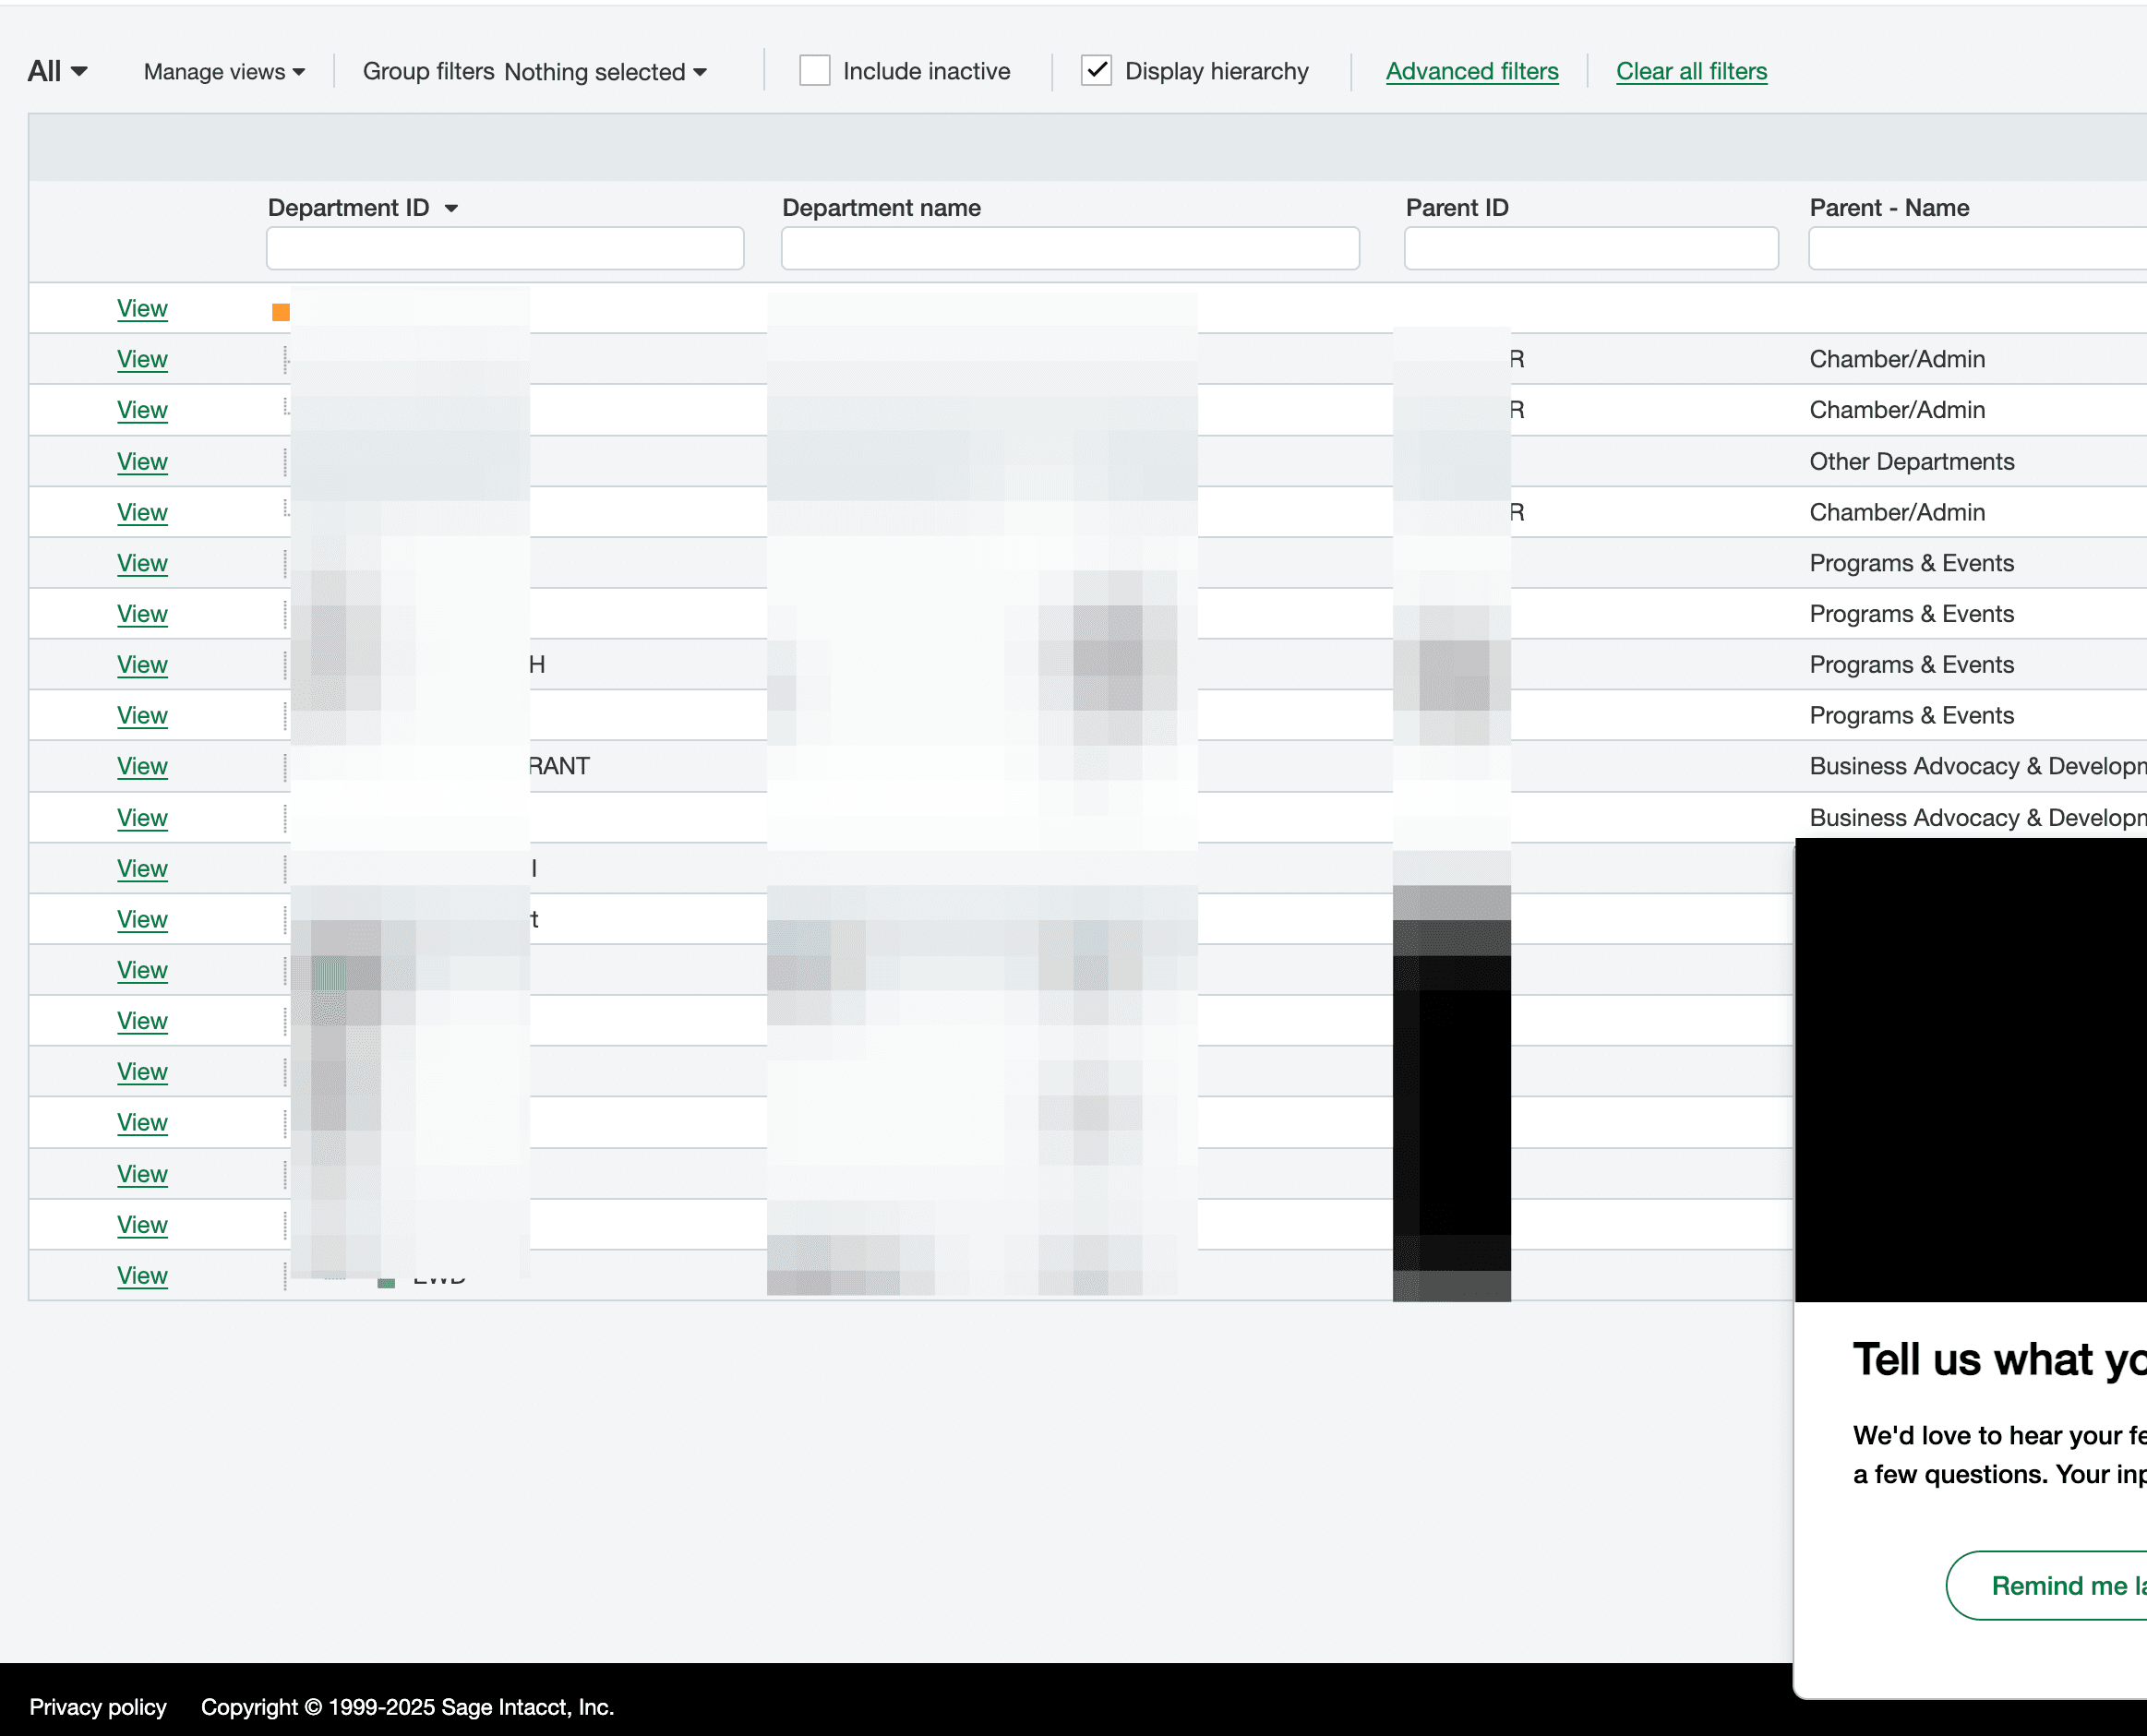This screenshot has height=1736, width=2147.
Task: Disable the Display hierarchy checkbox
Action: (x=1097, y=70)
